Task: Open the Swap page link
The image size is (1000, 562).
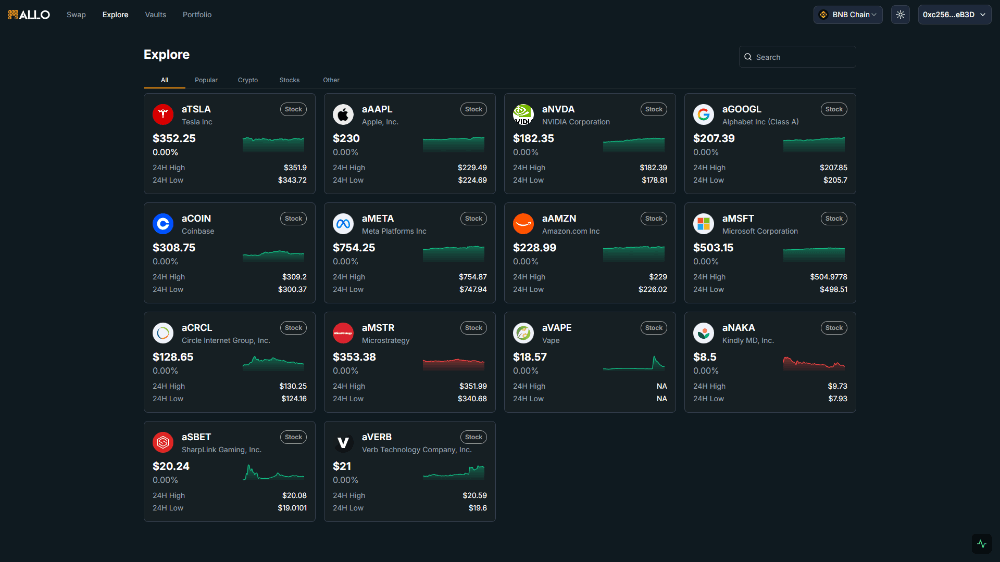Action: click(x=76, y=15)
